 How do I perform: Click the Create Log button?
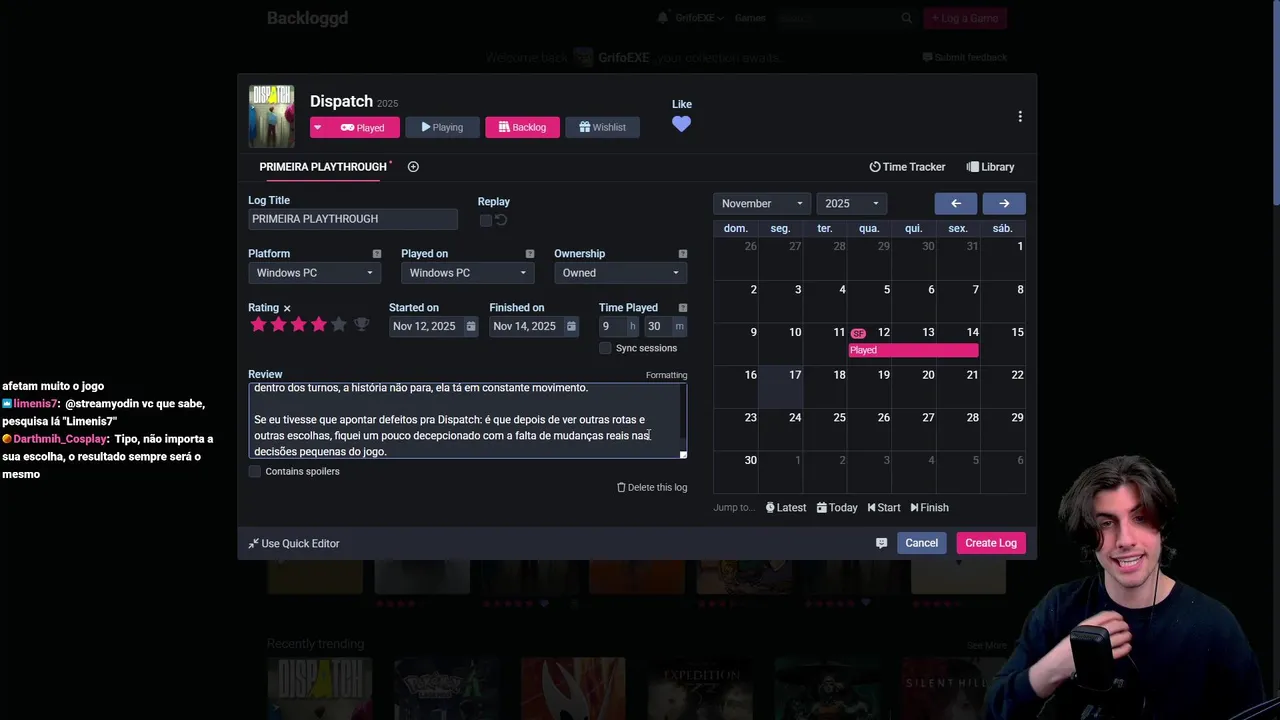point(991,543)
